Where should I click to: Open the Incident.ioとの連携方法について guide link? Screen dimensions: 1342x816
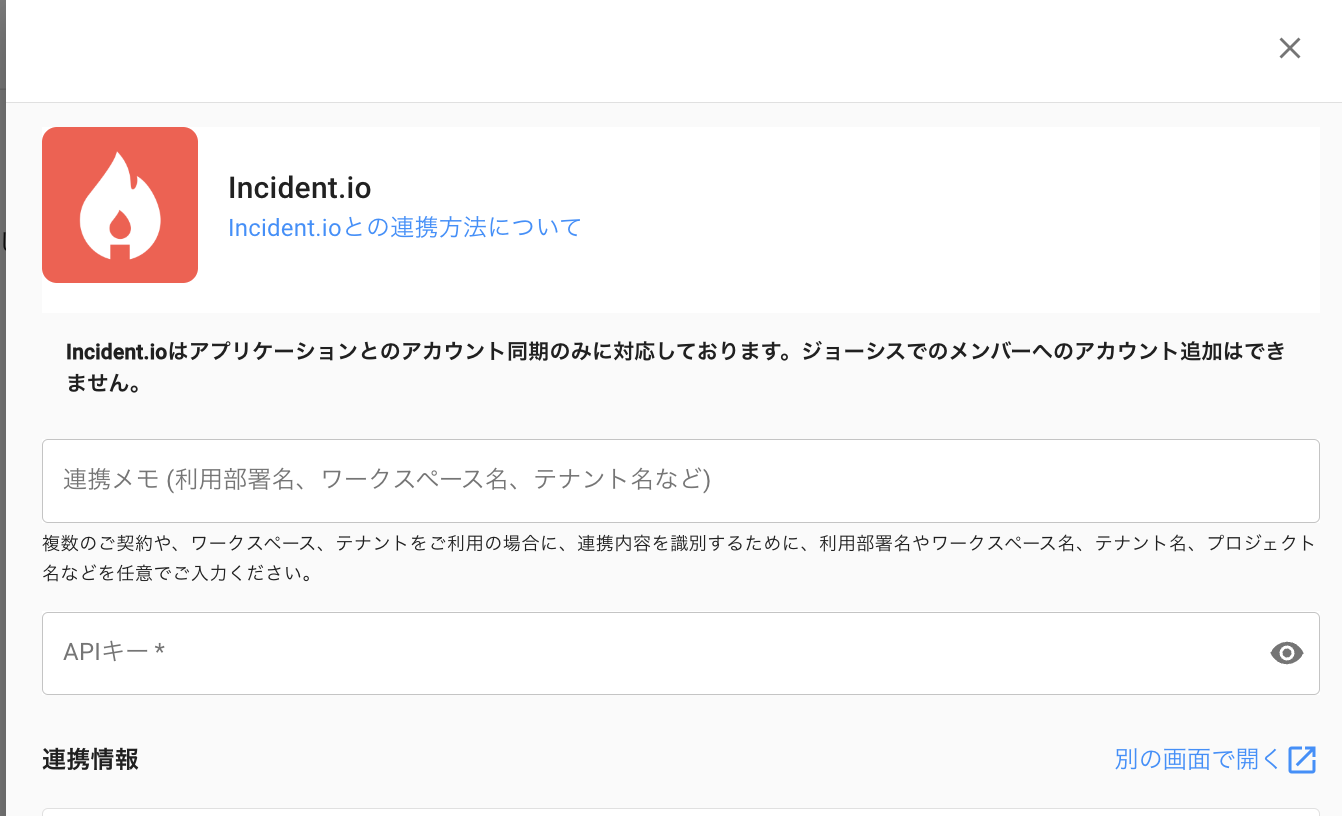404,227
